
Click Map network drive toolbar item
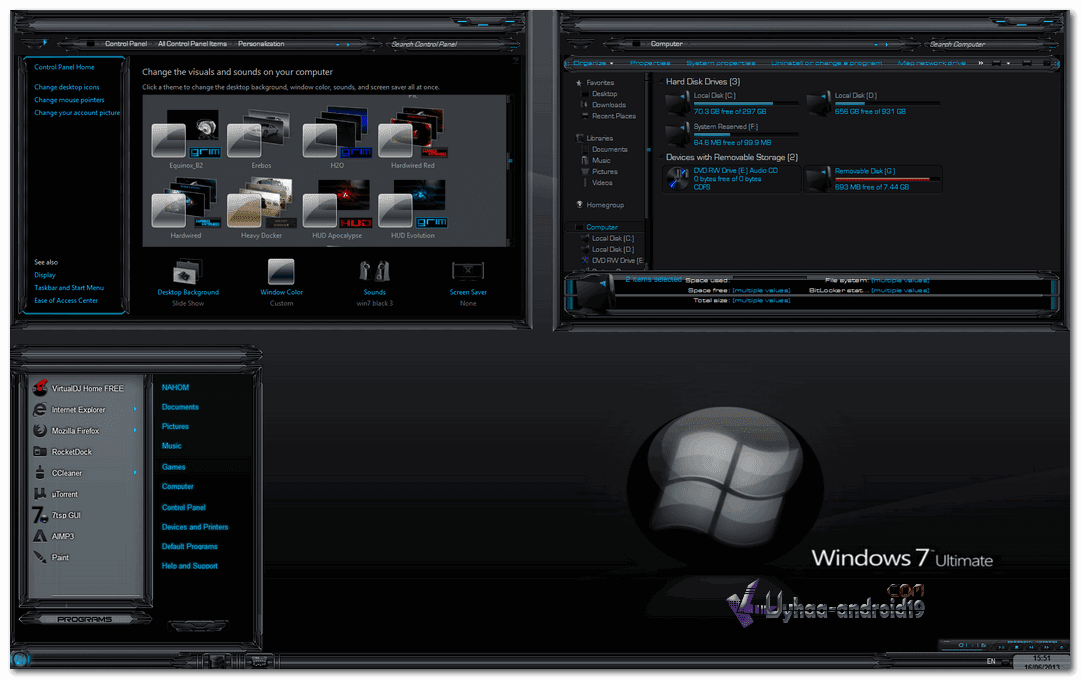(x=931, y=63)
